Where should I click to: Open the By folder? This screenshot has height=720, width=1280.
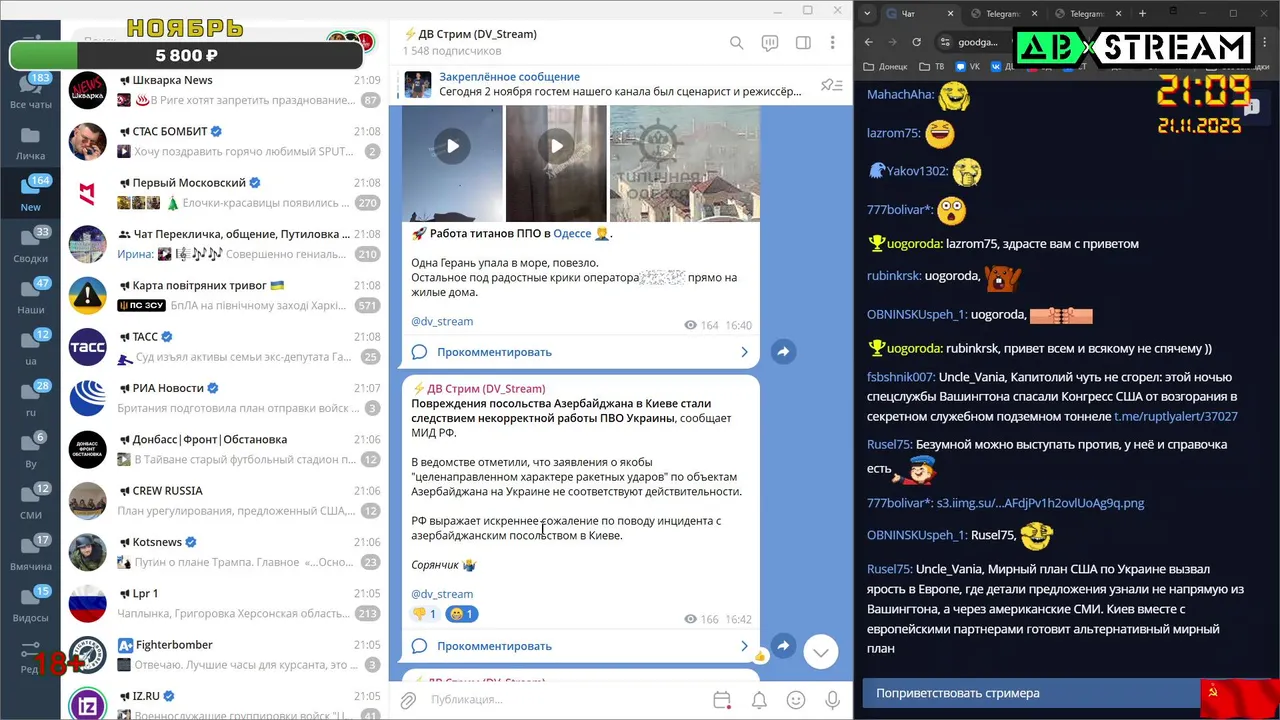tap(31, 451)
